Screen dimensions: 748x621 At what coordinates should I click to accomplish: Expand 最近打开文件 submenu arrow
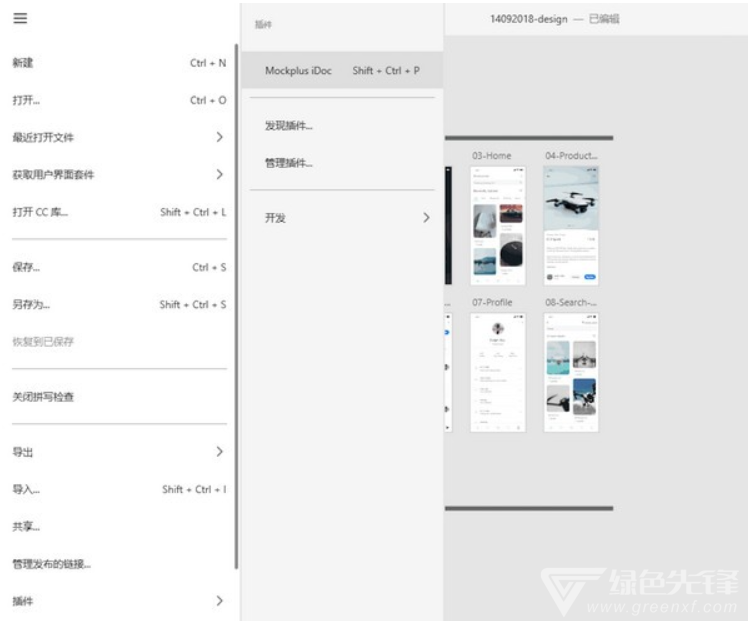click(219, 137)
